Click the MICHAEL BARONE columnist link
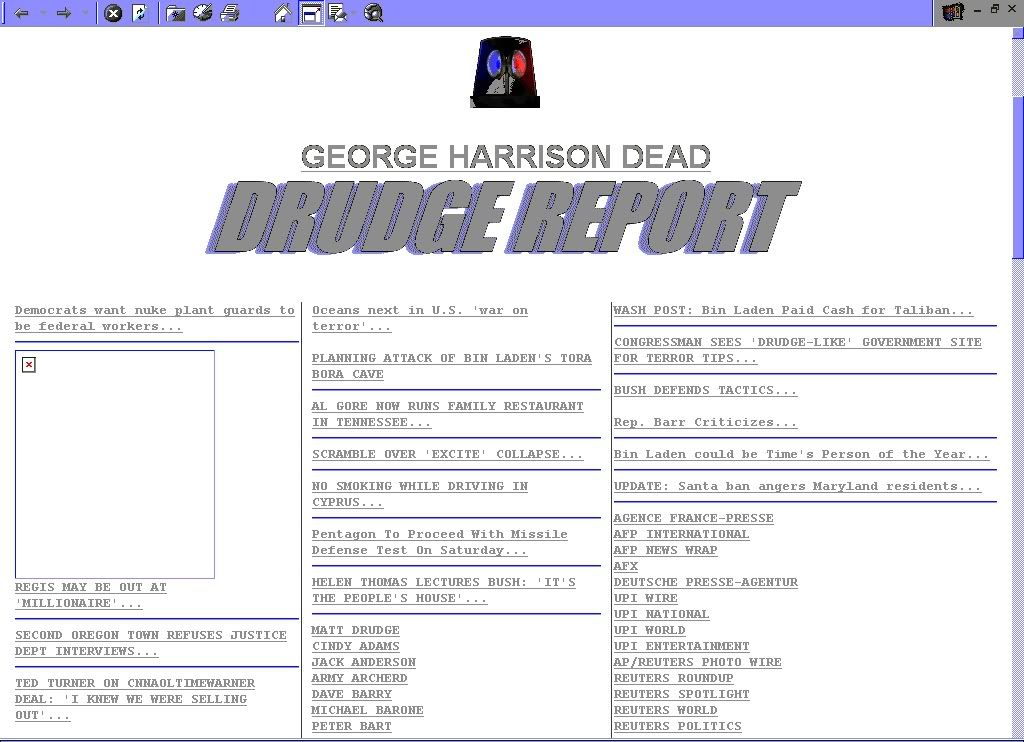 pos(367,710)
